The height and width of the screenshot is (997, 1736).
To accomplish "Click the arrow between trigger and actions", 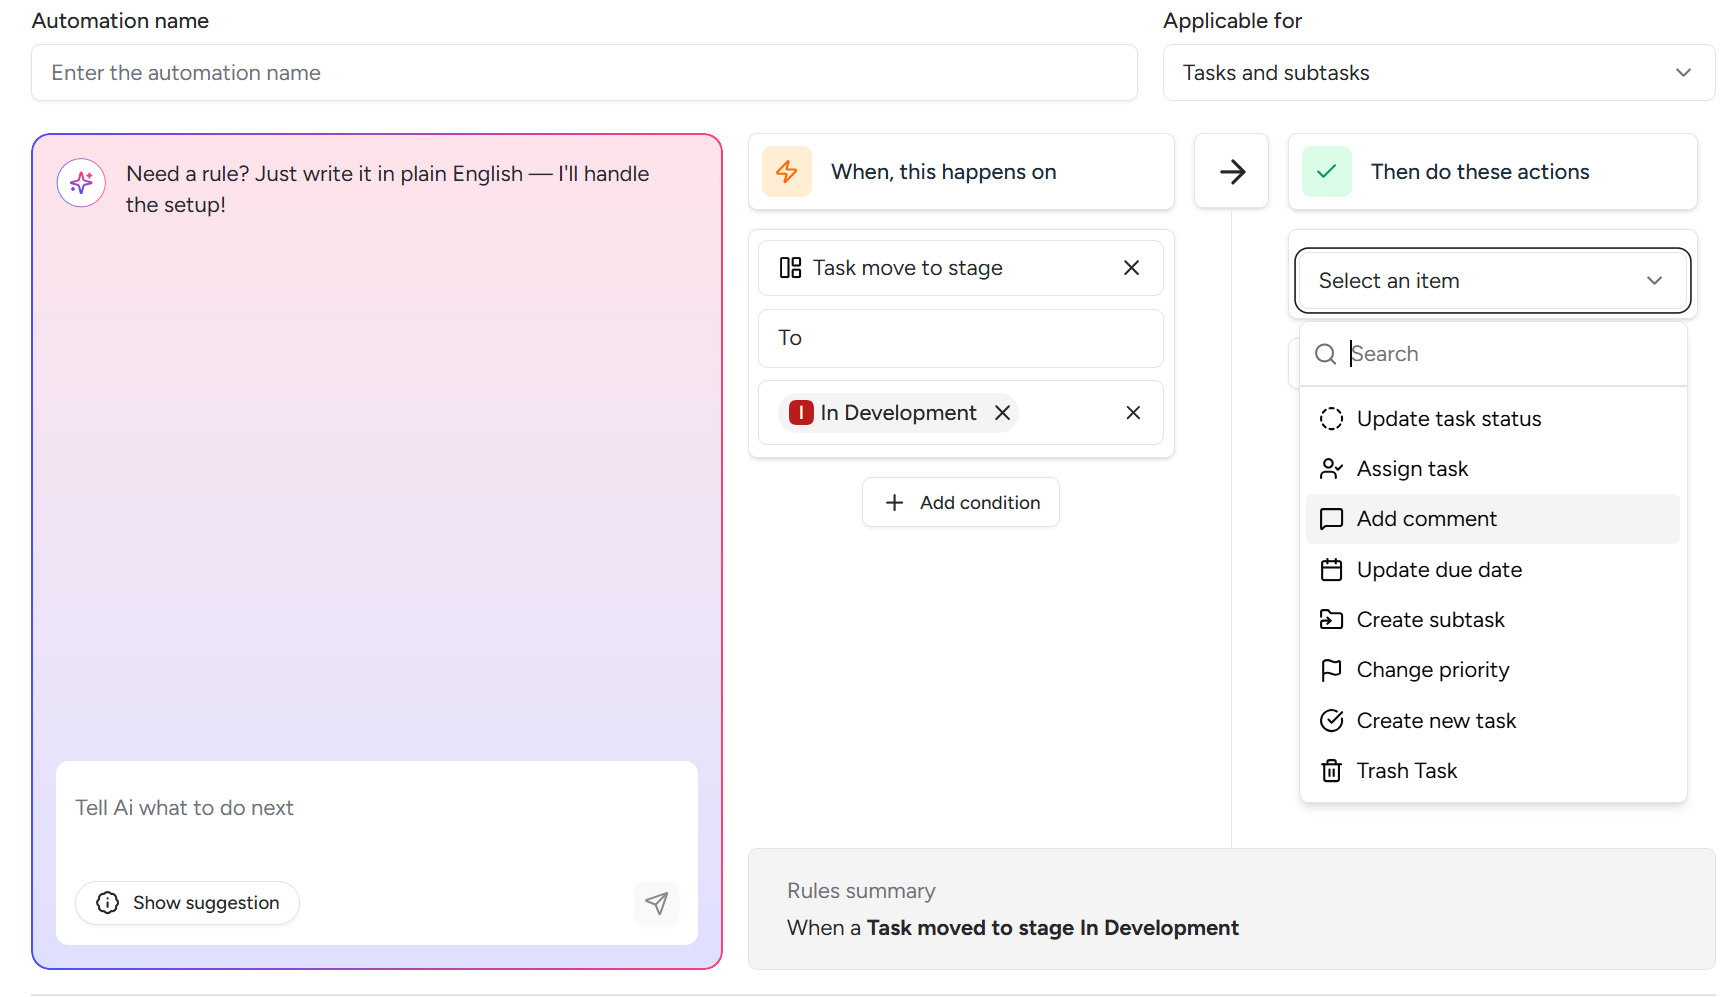I will (1232, 172).
